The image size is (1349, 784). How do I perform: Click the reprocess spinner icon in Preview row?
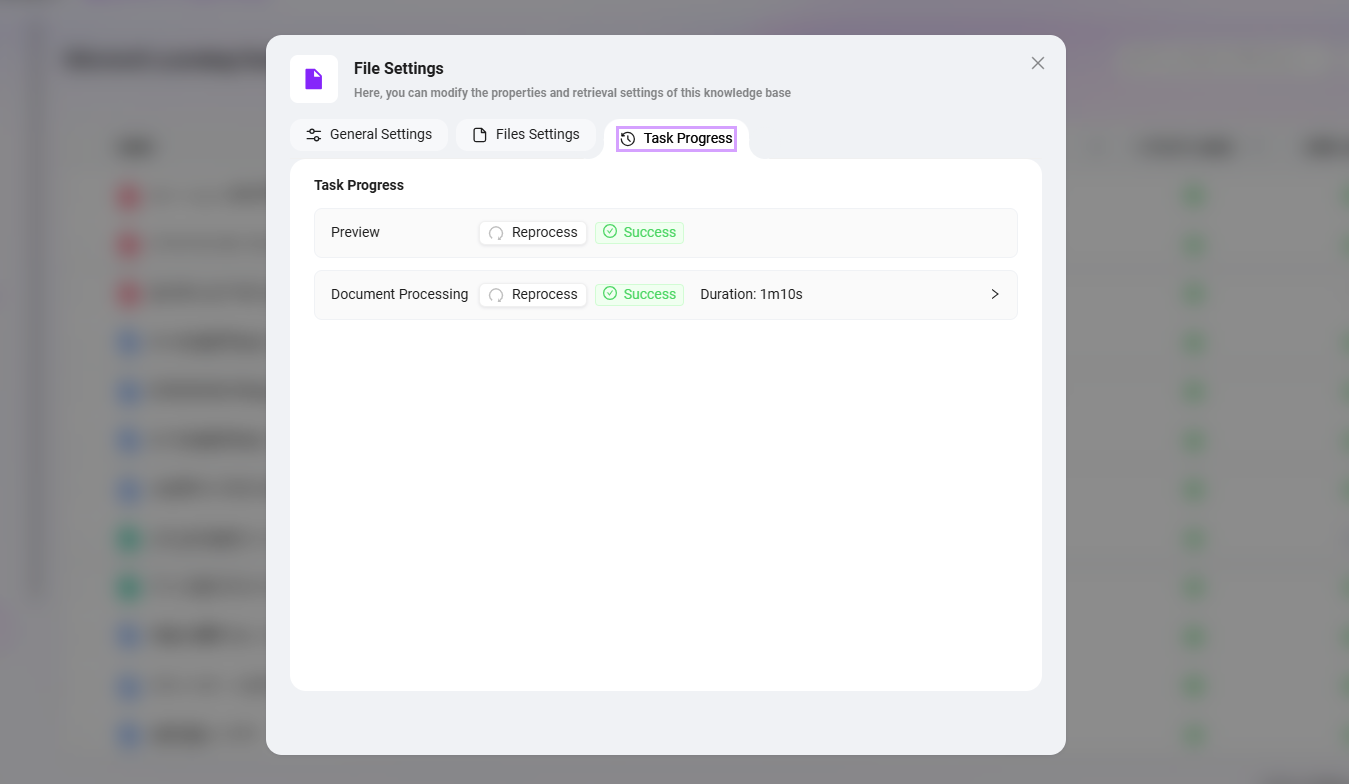[496, 233]
